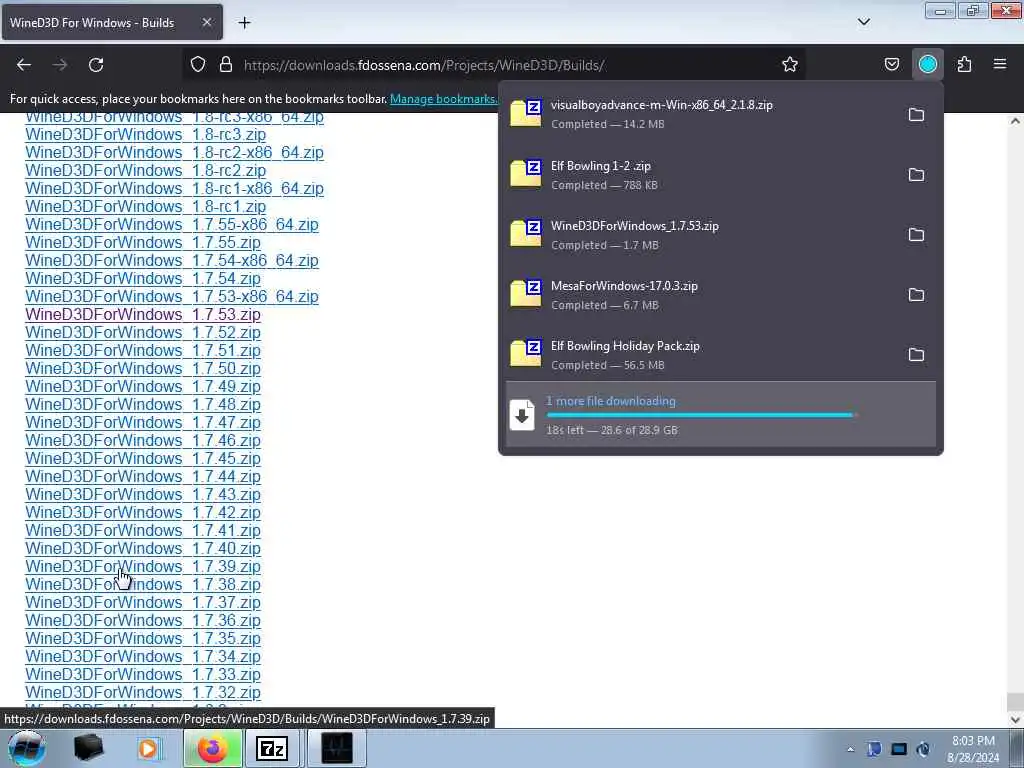Bookmark this page with the star
The height and width of the screenshot is (768, 1024).
pos(790,65)
